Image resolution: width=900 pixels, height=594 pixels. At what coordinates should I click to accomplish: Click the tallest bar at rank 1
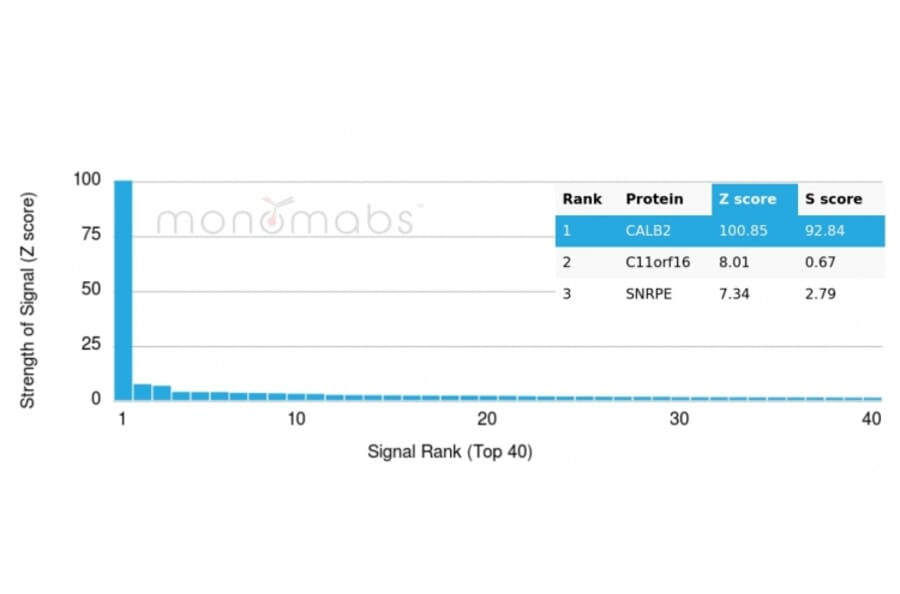click(124, 290)
